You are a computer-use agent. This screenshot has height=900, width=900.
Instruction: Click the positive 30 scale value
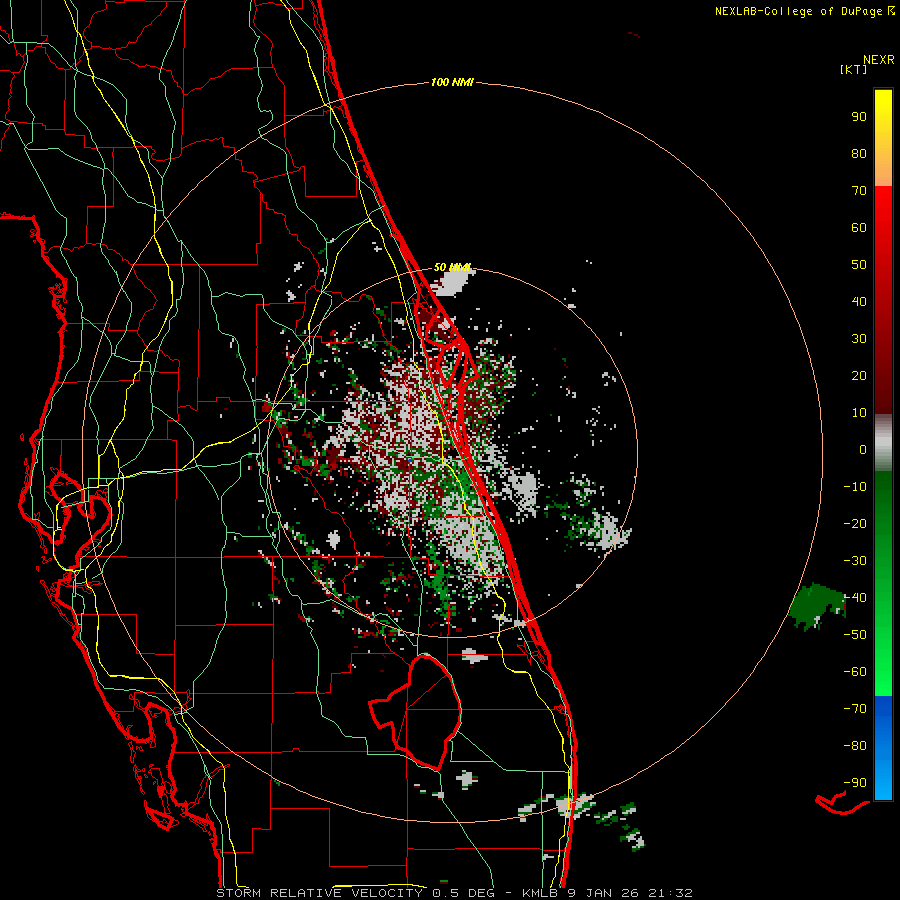click(859, 339)
